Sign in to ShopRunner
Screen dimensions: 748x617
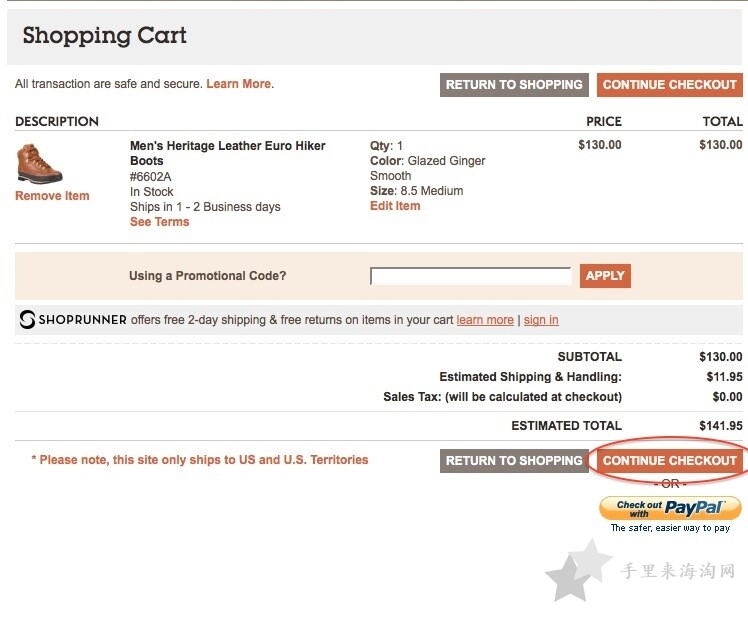(541, 320)
